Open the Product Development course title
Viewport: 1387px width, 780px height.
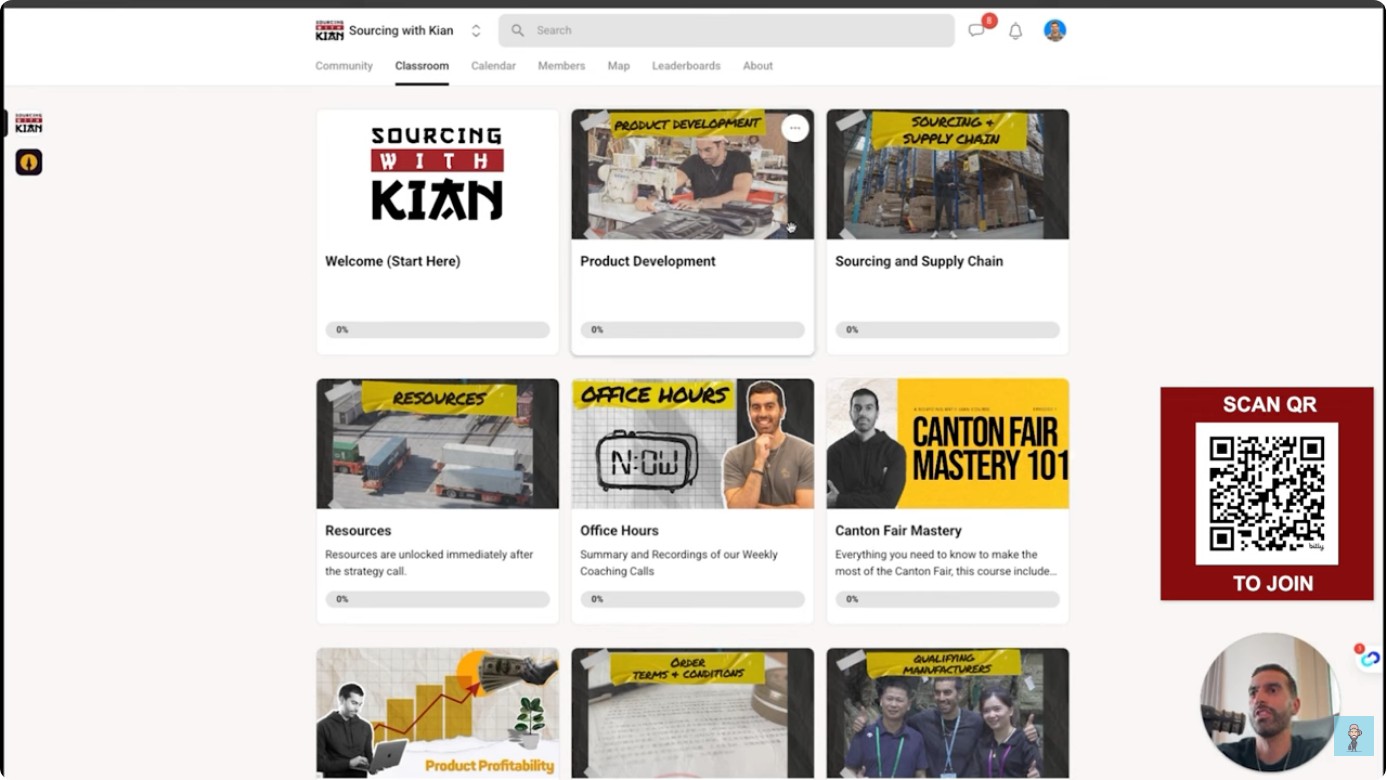tap(648, 261)
